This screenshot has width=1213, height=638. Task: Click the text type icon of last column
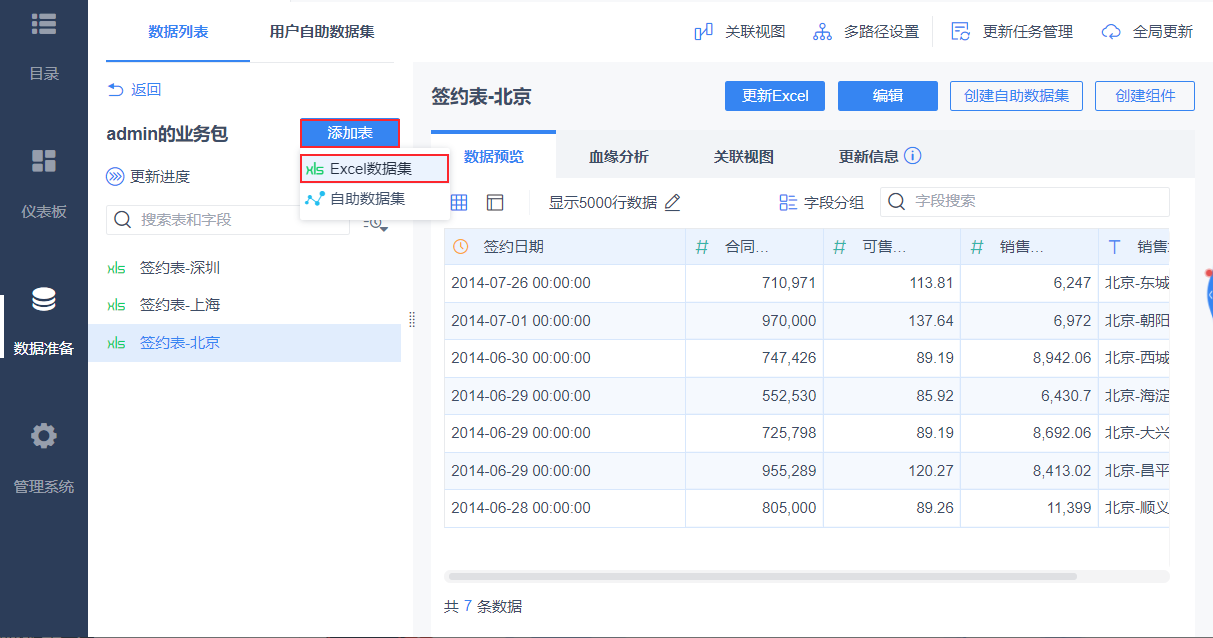coord(1114,246)
